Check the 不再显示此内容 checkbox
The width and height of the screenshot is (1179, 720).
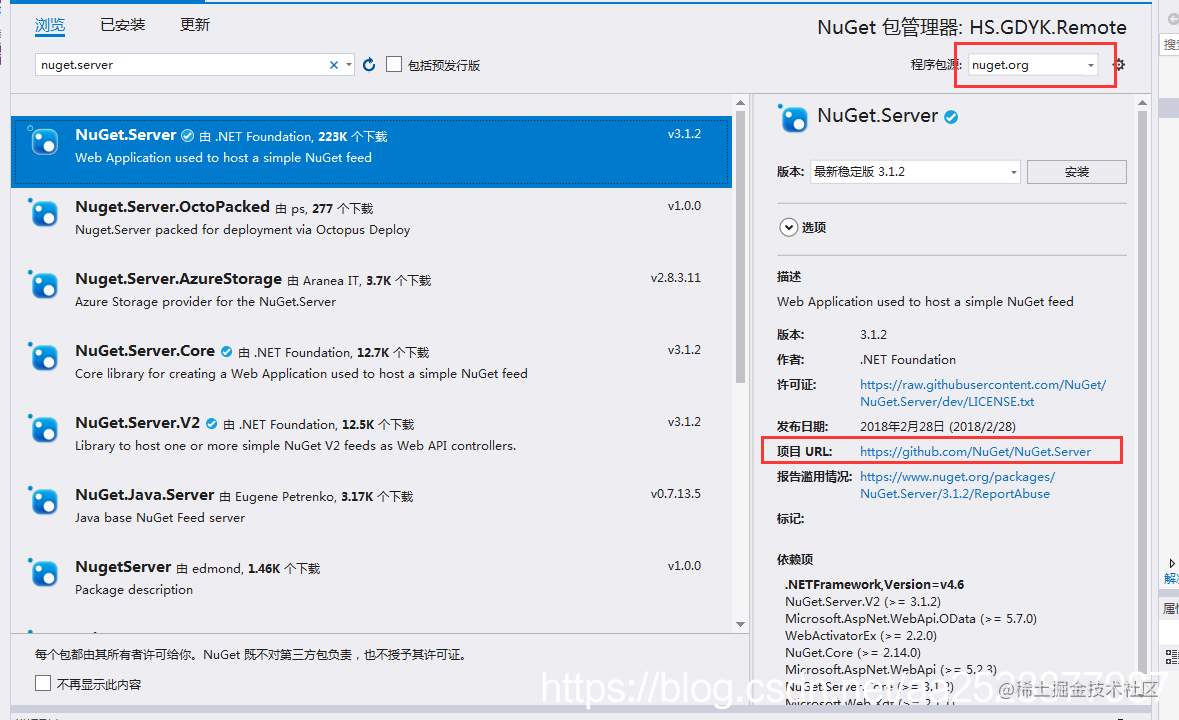41,682
